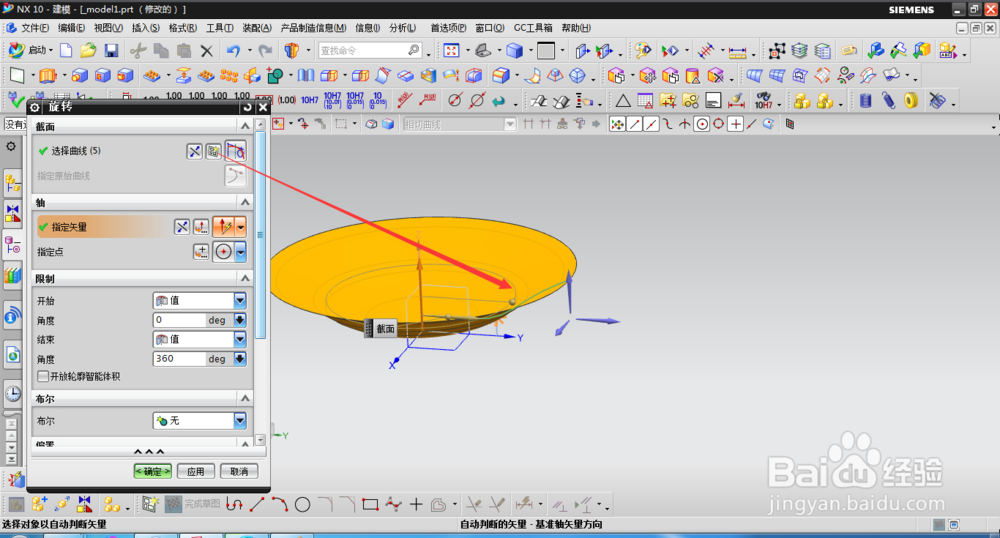Click the tolerance binoculars 10H7 icon
Viewport: 1000px width, 538px height.
click(x=763, y=100)
